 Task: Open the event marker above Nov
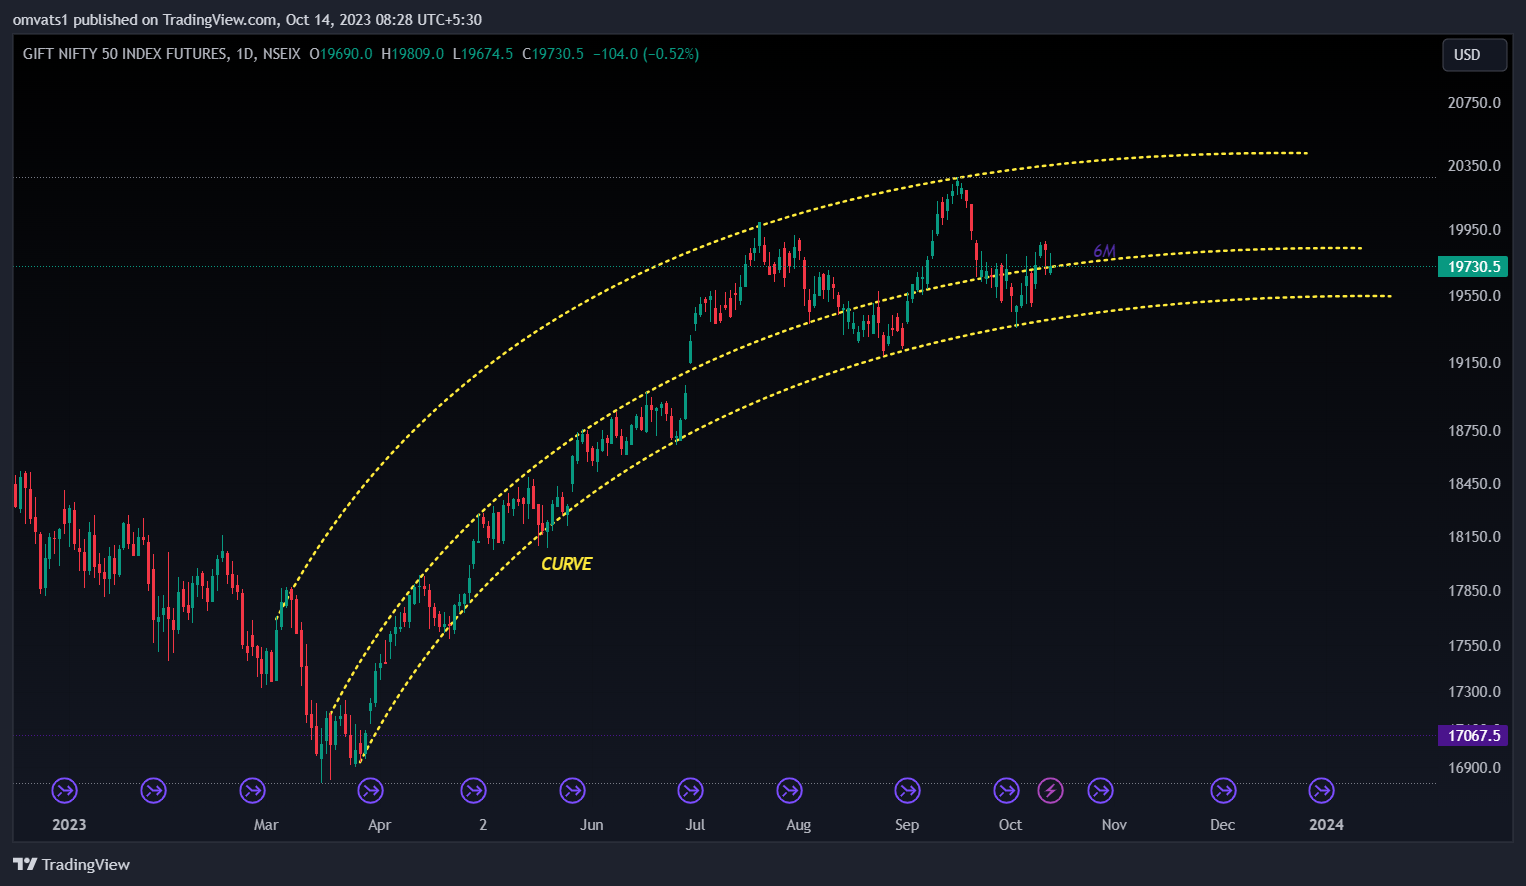click(x=1100, y=791)
